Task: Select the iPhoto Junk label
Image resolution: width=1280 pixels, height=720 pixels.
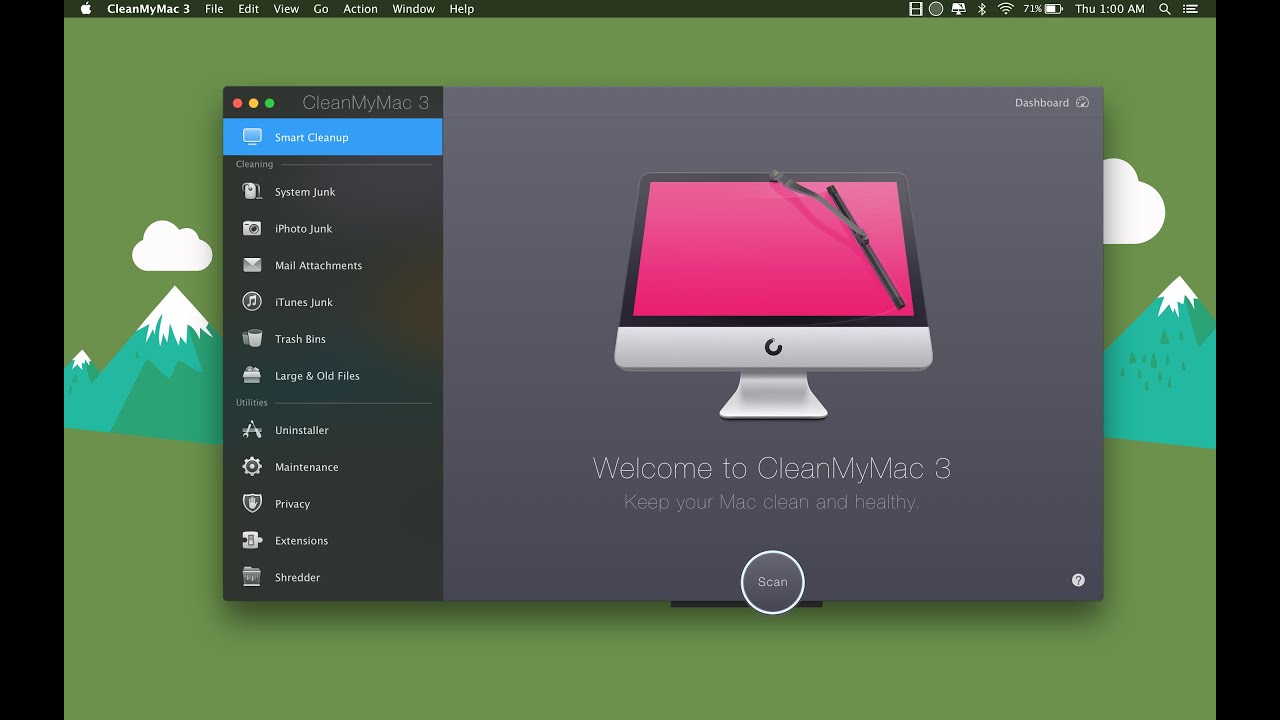Action: (x=304, y=229)
